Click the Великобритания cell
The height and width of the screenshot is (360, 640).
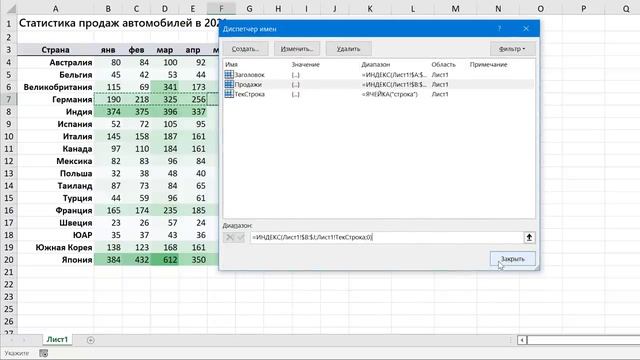tap(56, 87)
